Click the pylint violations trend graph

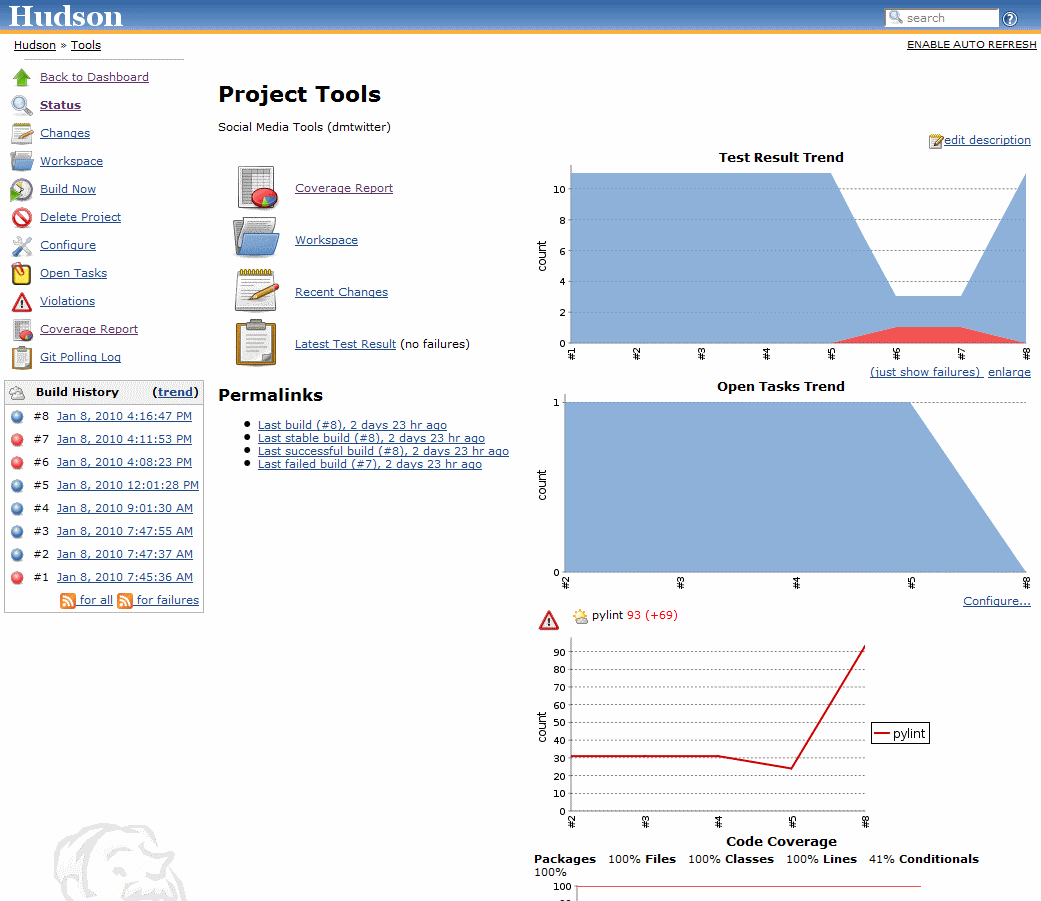pyautogui.click(x=734, y=731)
